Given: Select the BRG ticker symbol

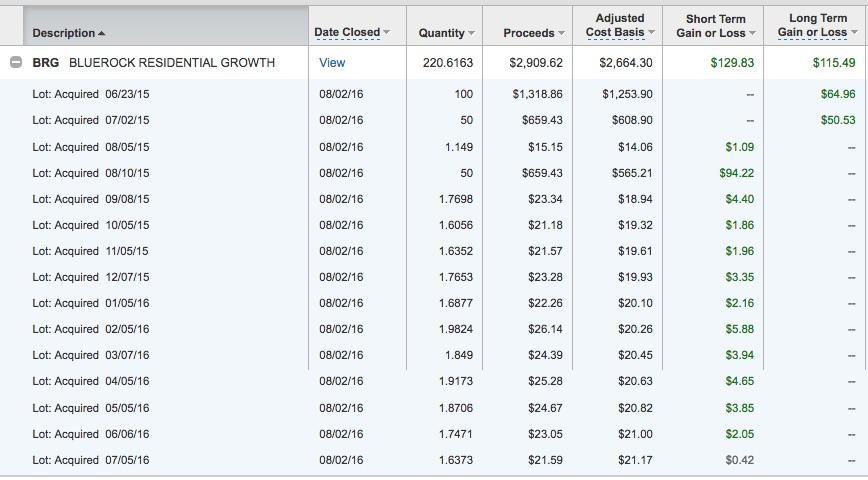Looking at the screenshot, I should pos(46,63).
